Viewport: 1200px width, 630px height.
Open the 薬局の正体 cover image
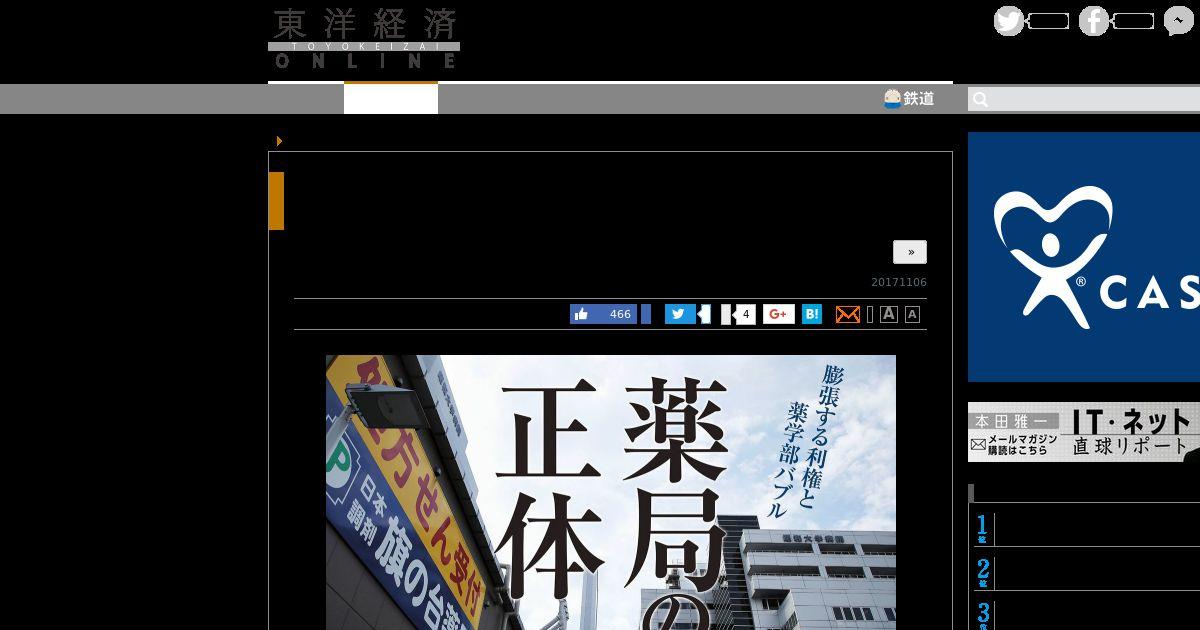click(x=611, y=492)
